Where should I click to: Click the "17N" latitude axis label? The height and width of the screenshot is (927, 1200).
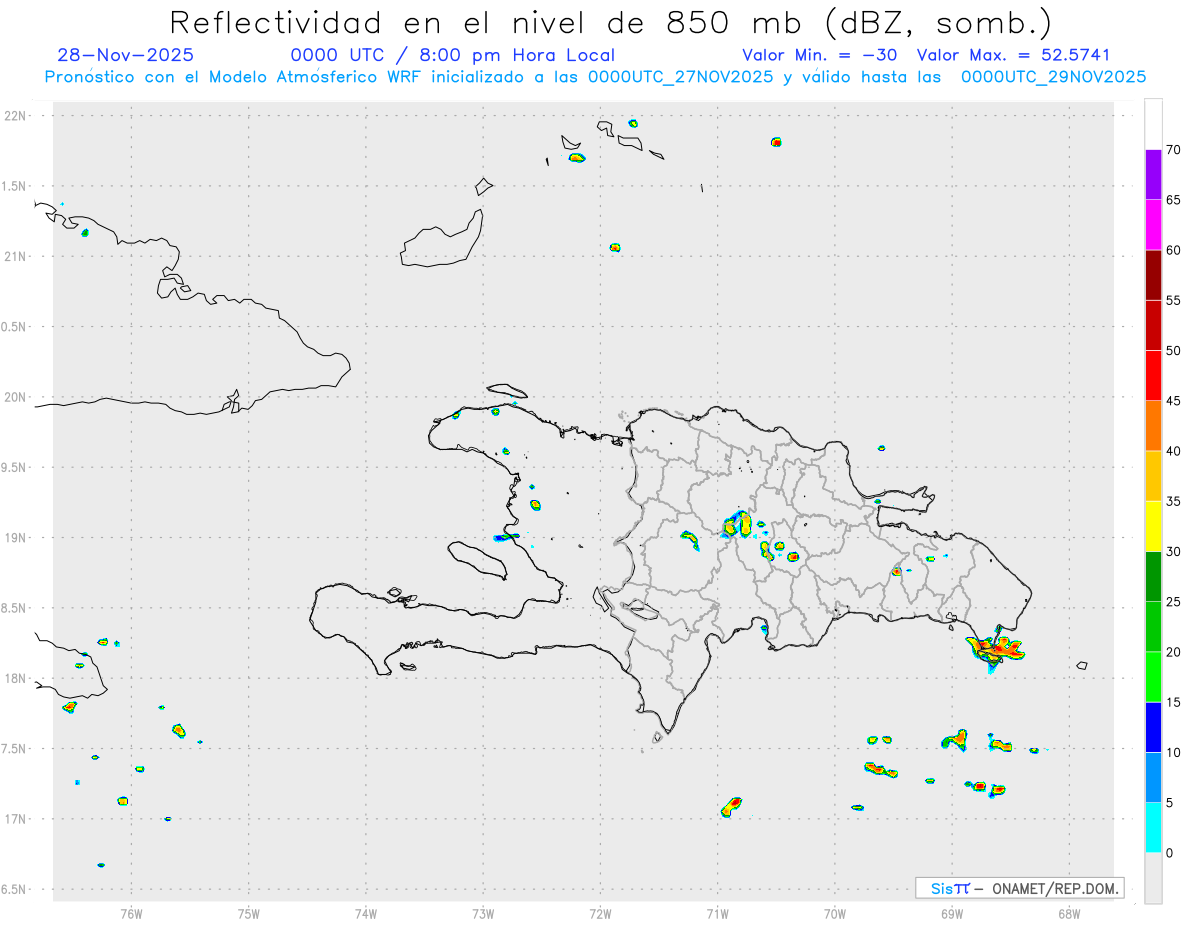click(x=17, y=819)
